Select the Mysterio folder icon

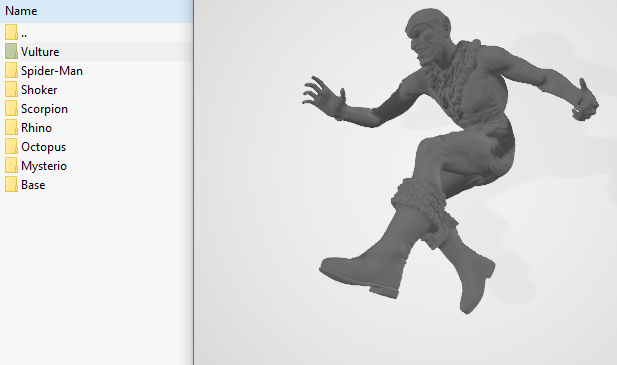(11, 165)
